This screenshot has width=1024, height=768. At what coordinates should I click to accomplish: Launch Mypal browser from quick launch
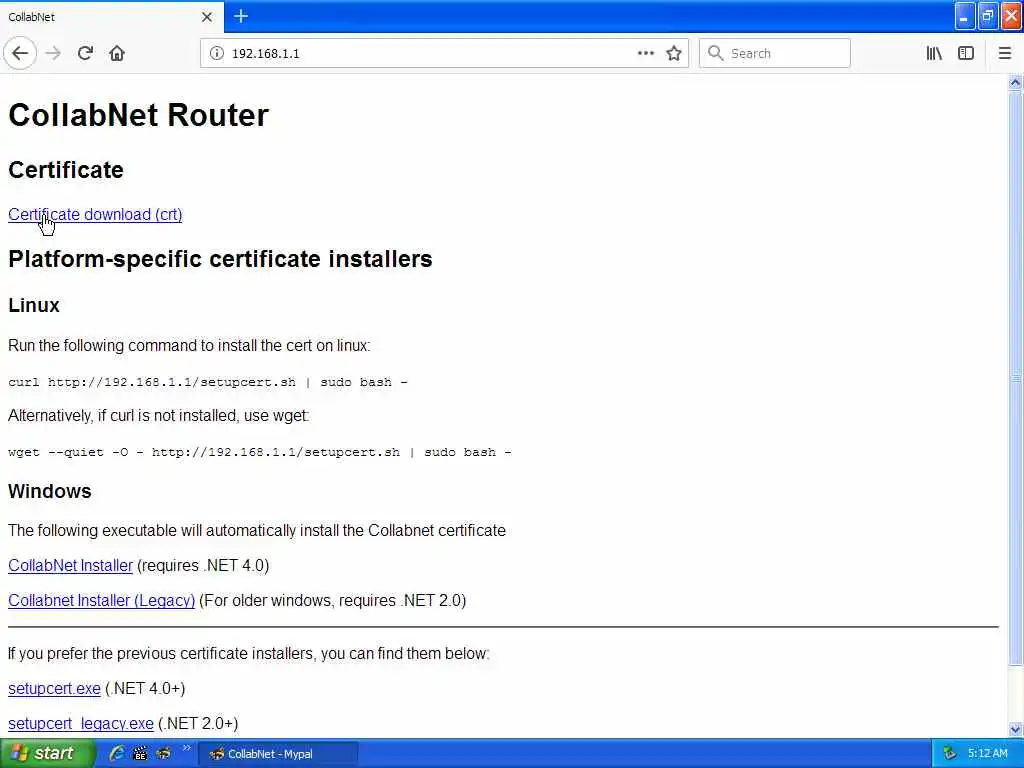(x=163, y=754)
